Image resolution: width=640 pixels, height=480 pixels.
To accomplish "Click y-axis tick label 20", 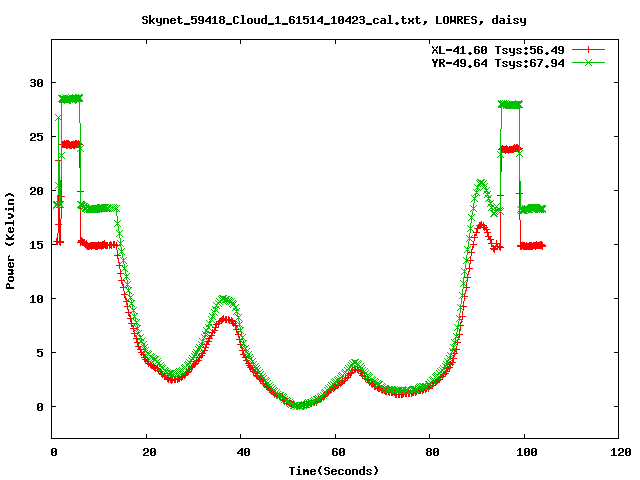I will tap(36, 191).
